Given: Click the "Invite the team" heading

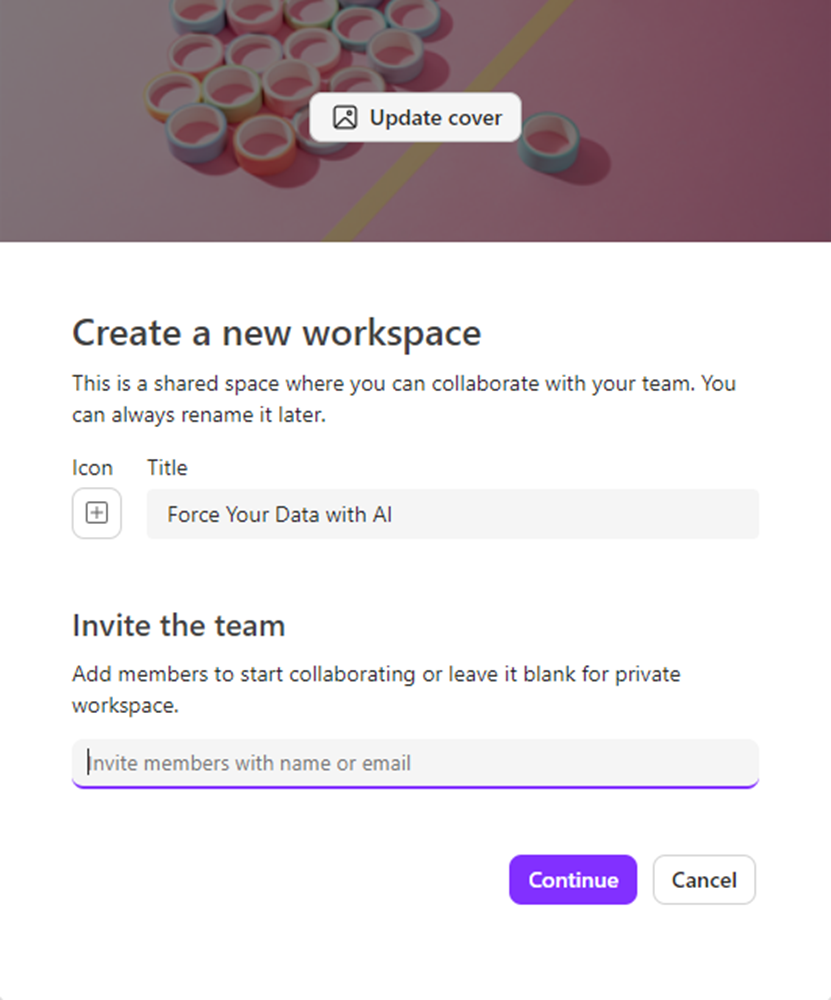Looking at the screenshot, I should click(179, 626).
